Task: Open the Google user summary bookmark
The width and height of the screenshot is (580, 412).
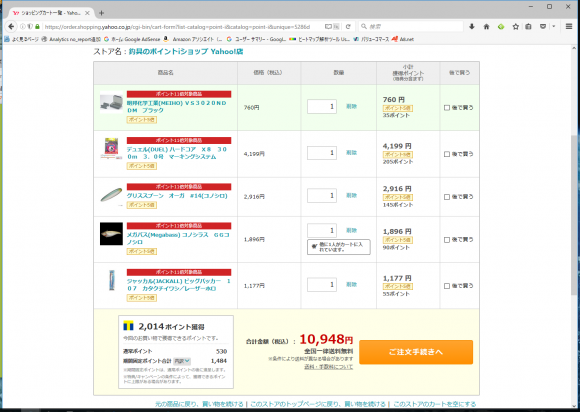Action: point(256,39)
